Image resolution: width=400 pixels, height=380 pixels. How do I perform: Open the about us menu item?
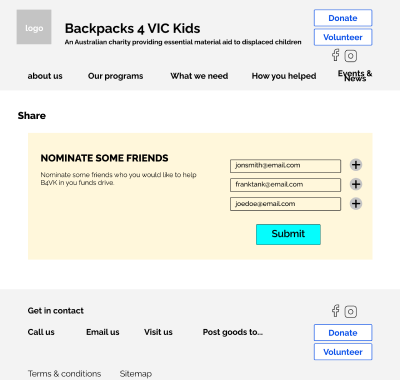click(x=45, y=76)
